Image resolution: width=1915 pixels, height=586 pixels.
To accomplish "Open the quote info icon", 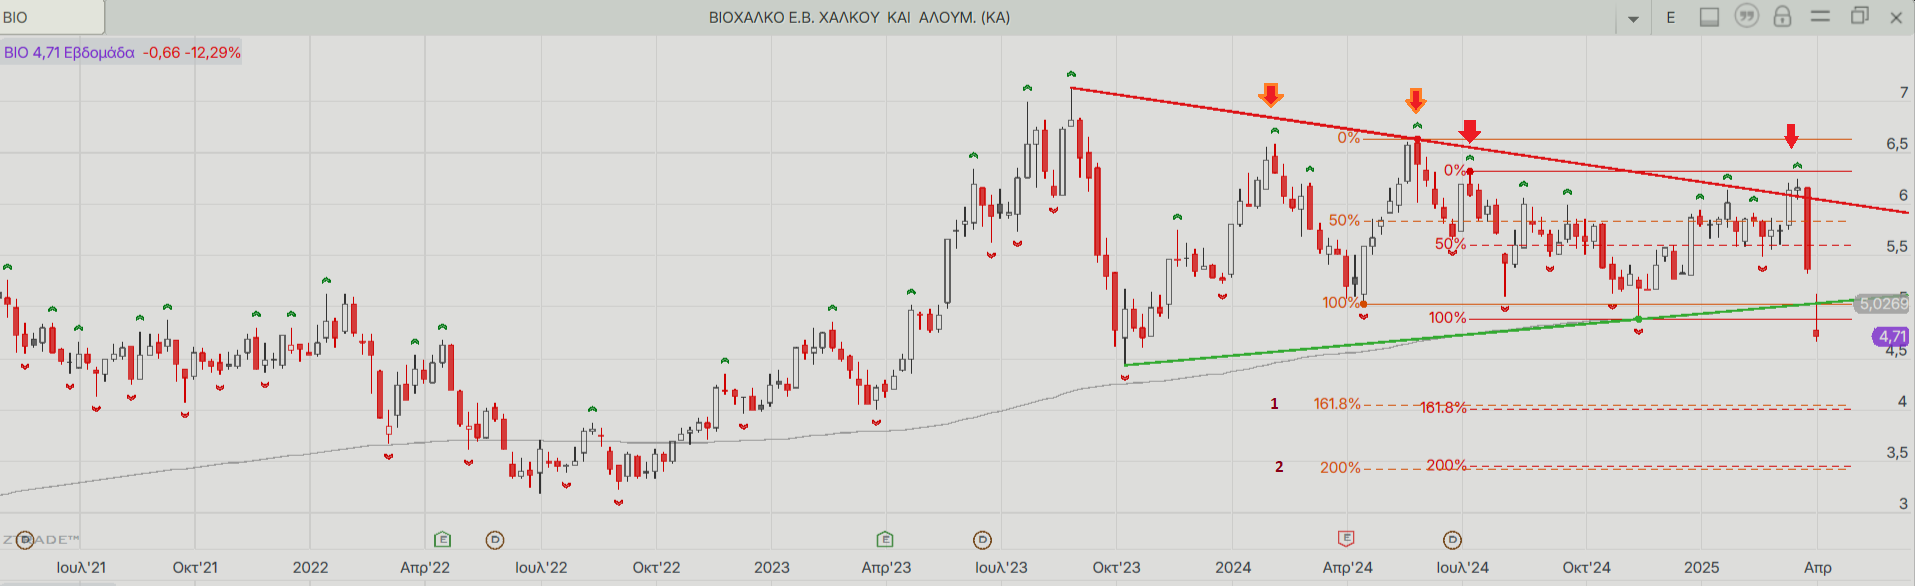I will (x=1746, y=16).
